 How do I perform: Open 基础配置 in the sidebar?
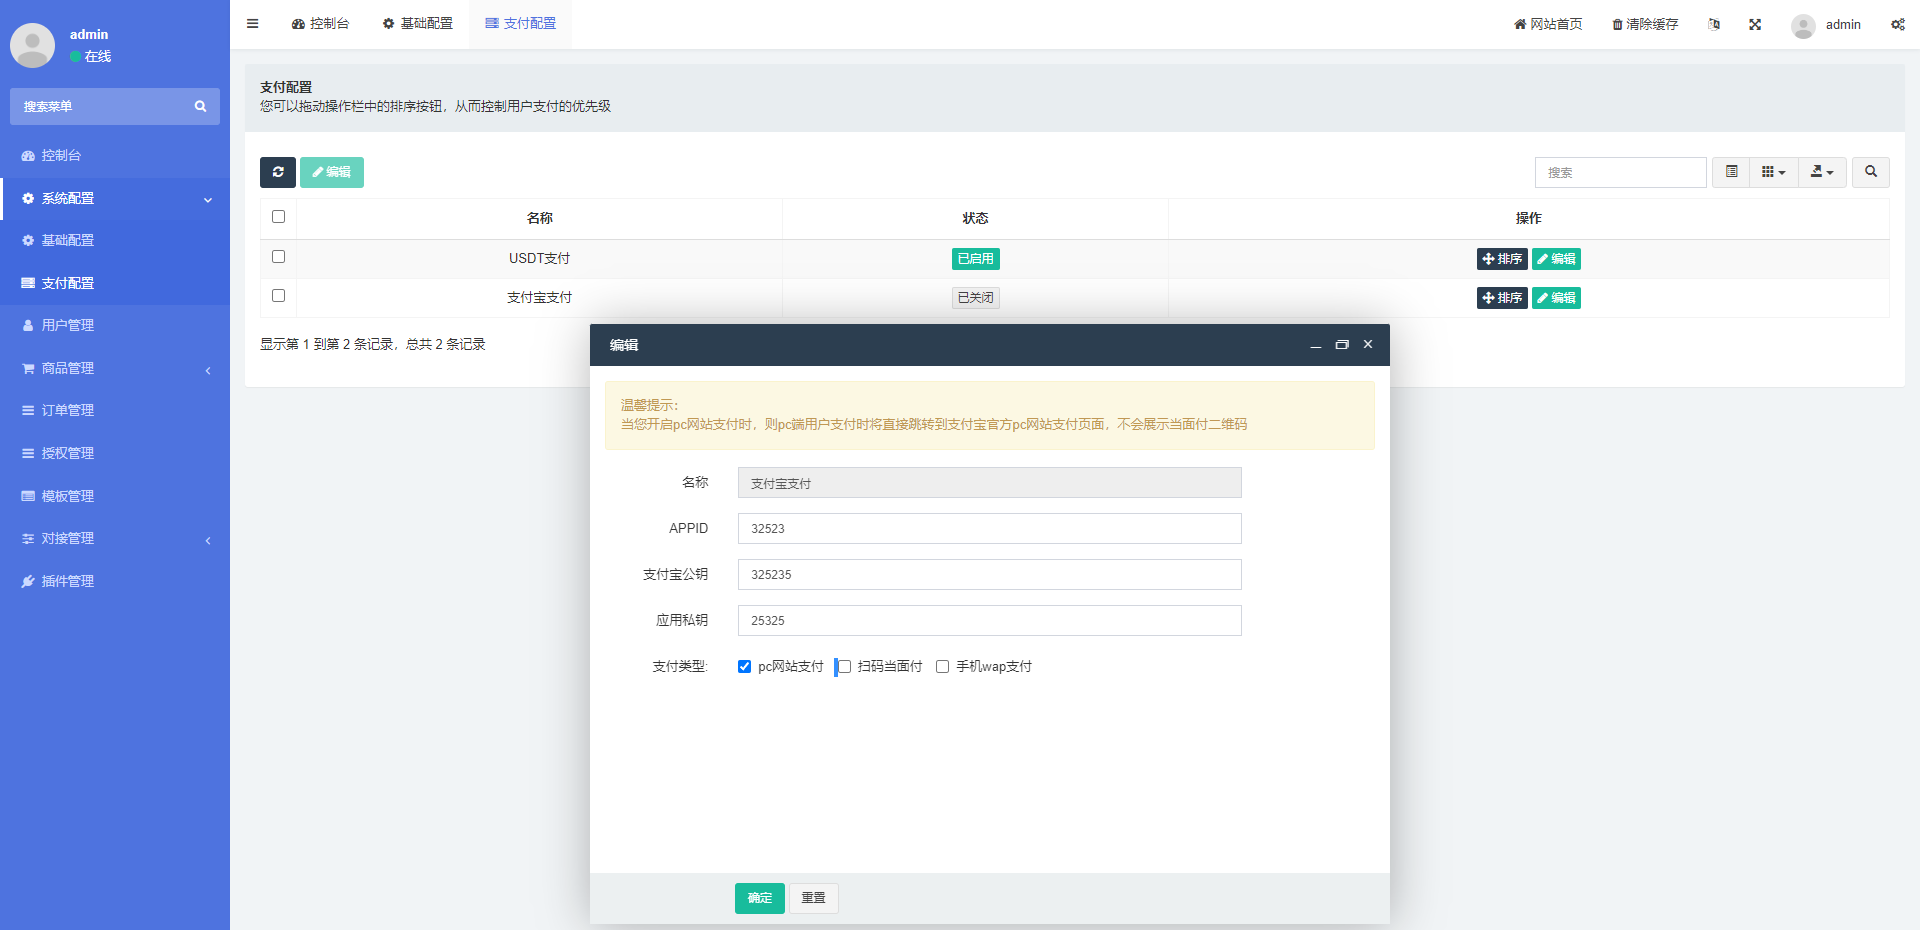pyautogui.click(x=115, y=240)
